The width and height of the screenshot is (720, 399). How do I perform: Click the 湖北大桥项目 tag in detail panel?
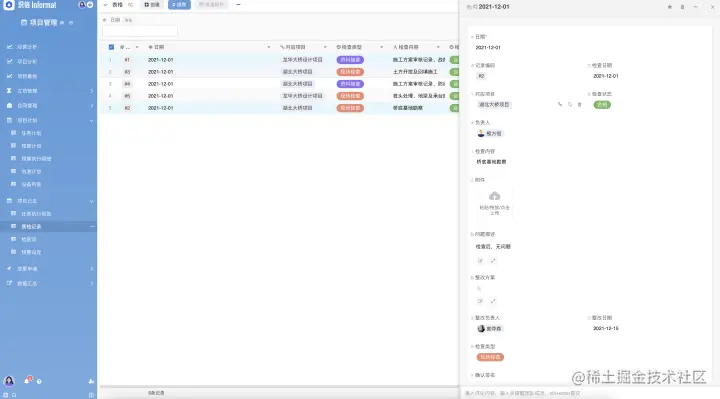tap(494, 105)
